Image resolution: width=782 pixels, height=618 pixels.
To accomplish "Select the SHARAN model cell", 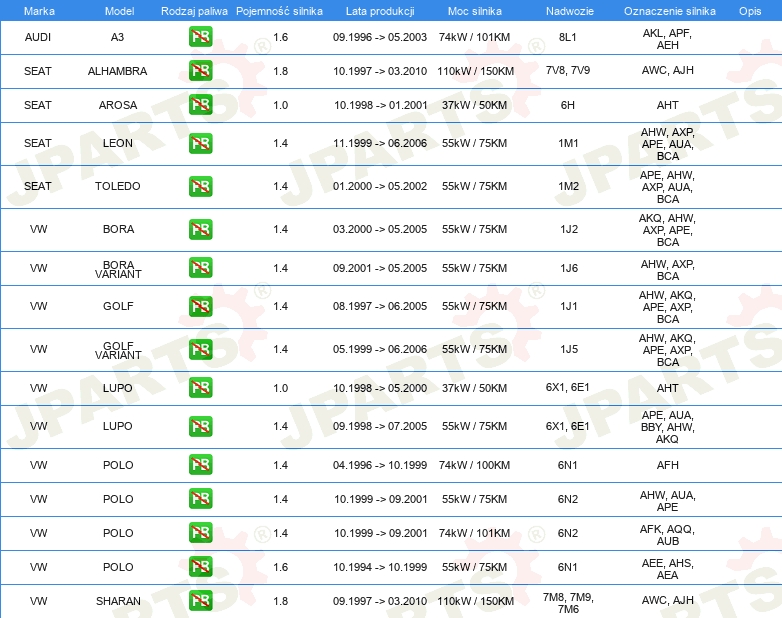I will [x=118, y=601].
